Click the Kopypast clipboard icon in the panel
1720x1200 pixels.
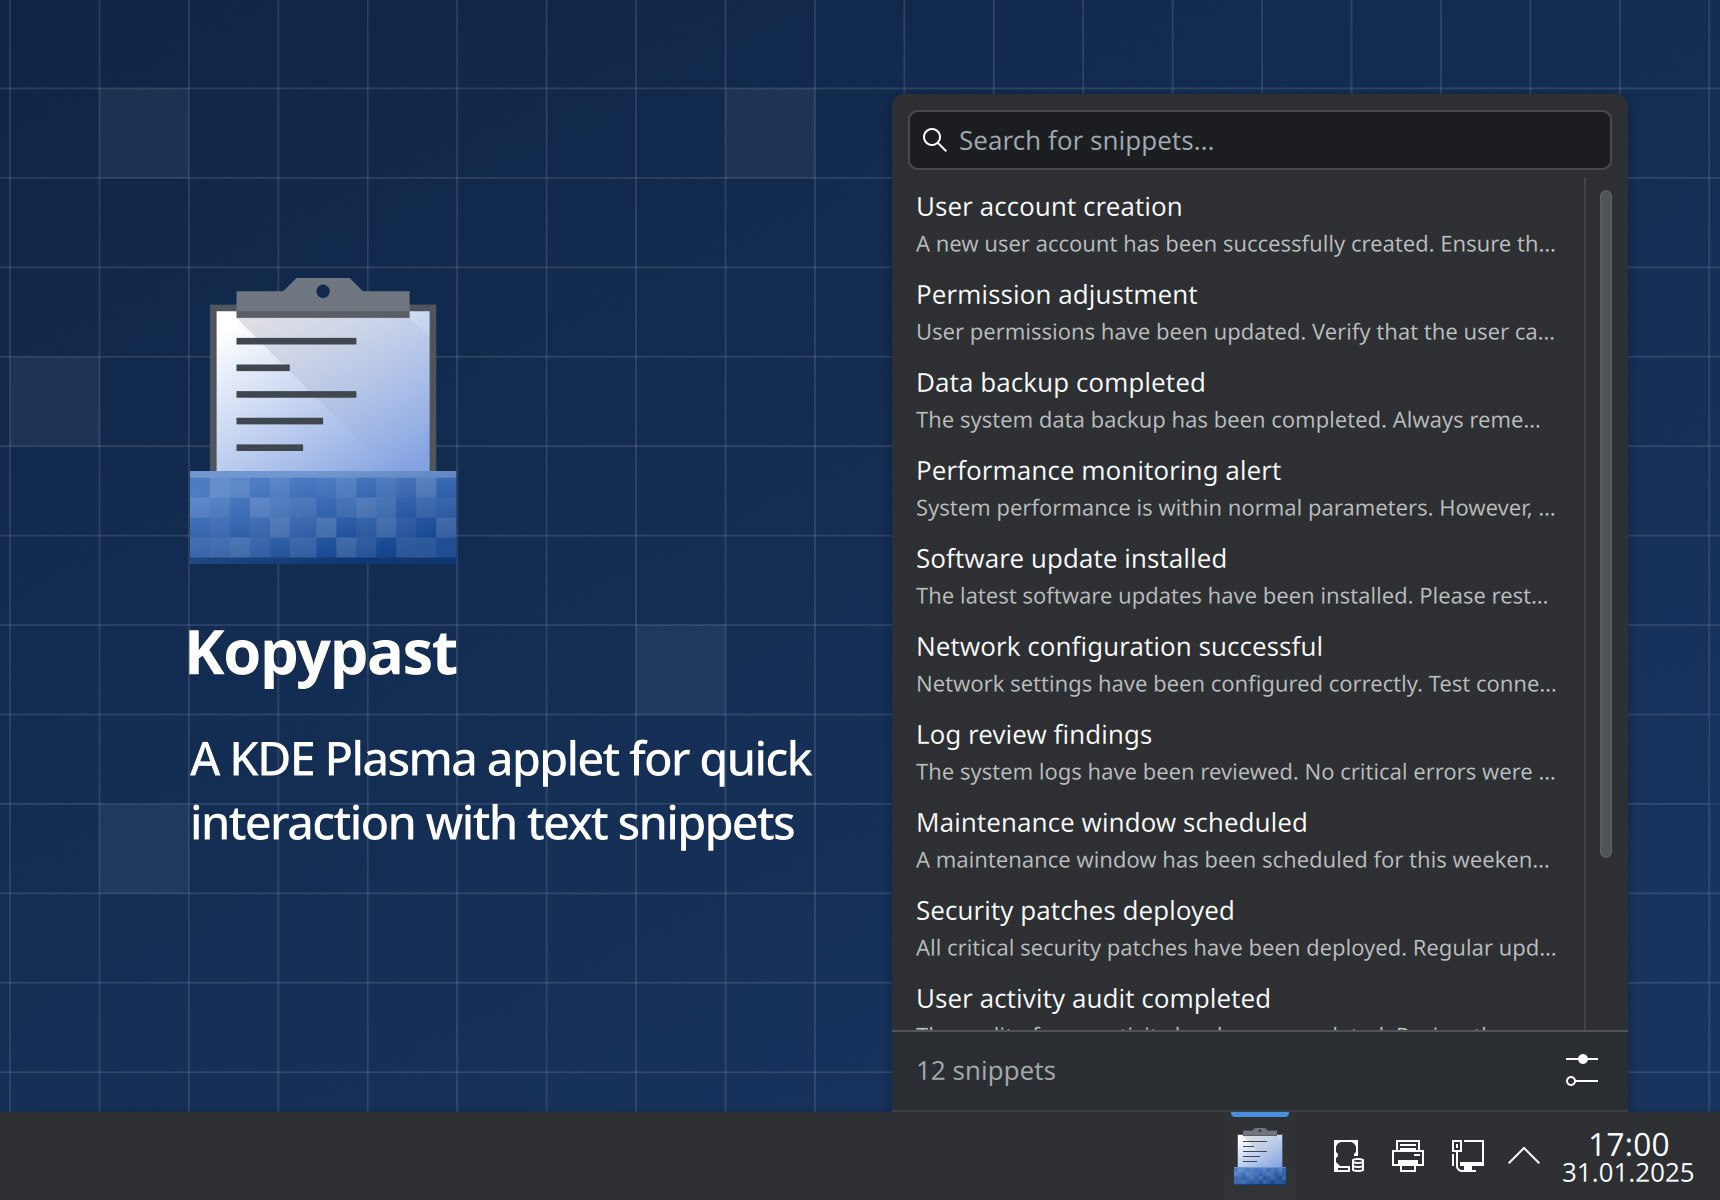click(1260, 1156)
